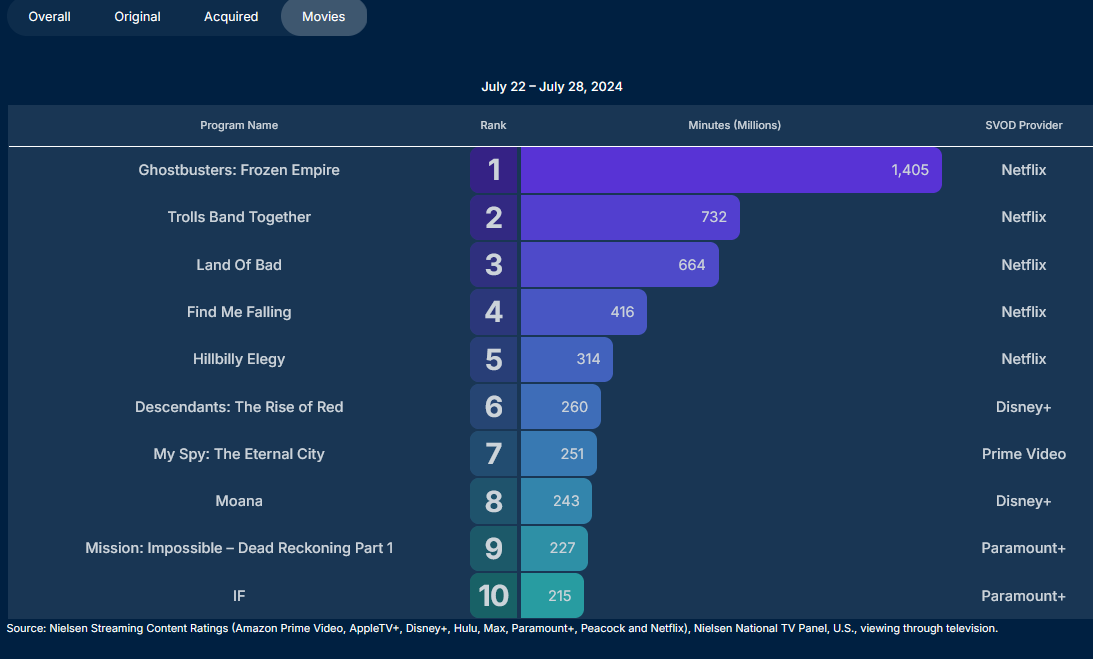Click the SVOD Provider column header
Viewport: 1093px width, 659px height.
(1024, 126)
